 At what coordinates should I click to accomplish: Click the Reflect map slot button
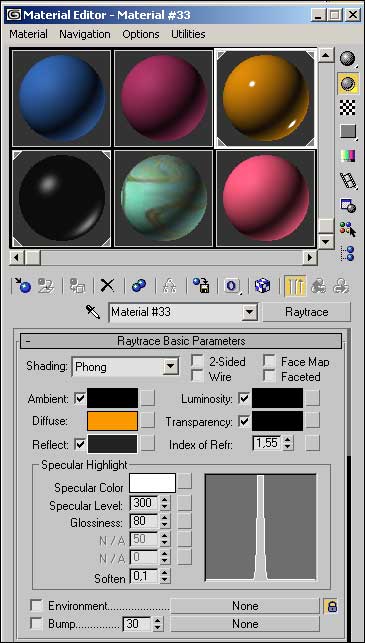[x=148, y=444]
